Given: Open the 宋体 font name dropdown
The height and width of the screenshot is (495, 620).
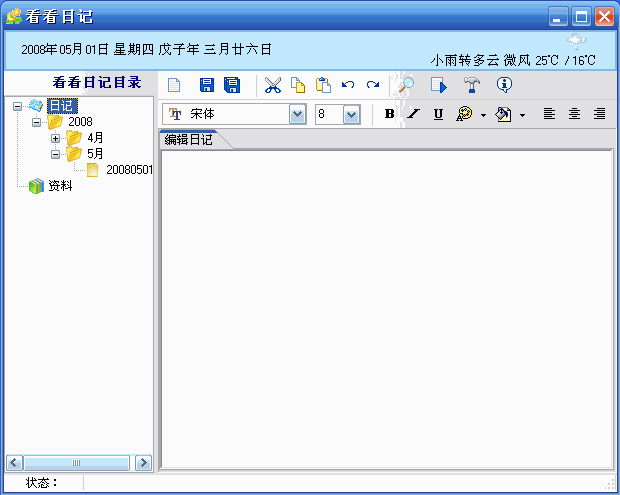Looking at the screenshot, I should [x=297, y=114].
